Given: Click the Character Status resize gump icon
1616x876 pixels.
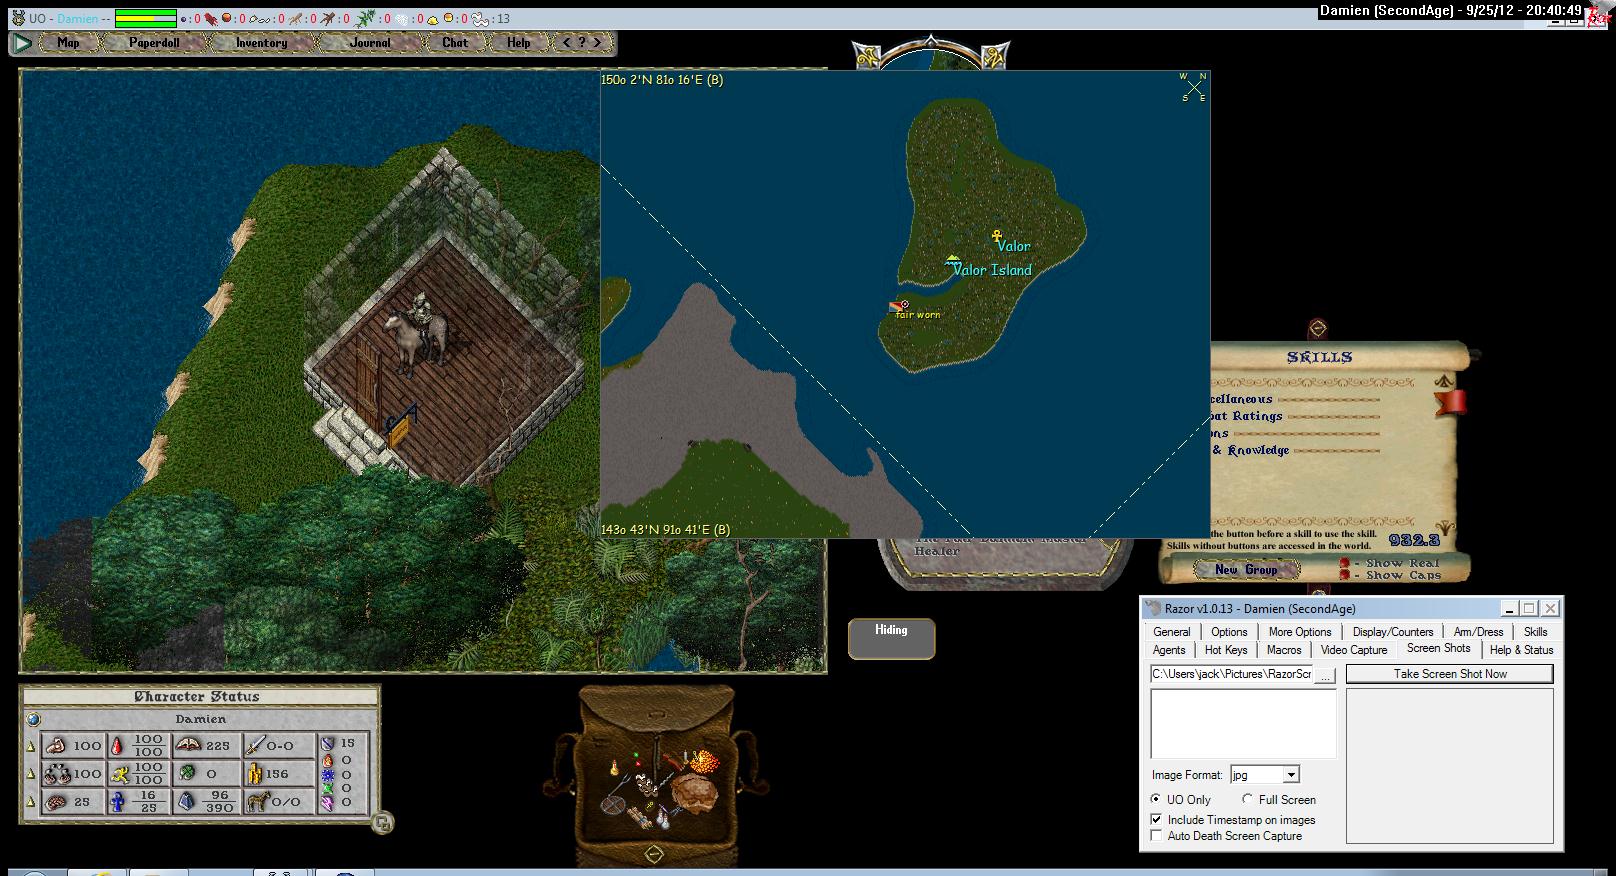Looking at the screenshot, I should [381, 823].
